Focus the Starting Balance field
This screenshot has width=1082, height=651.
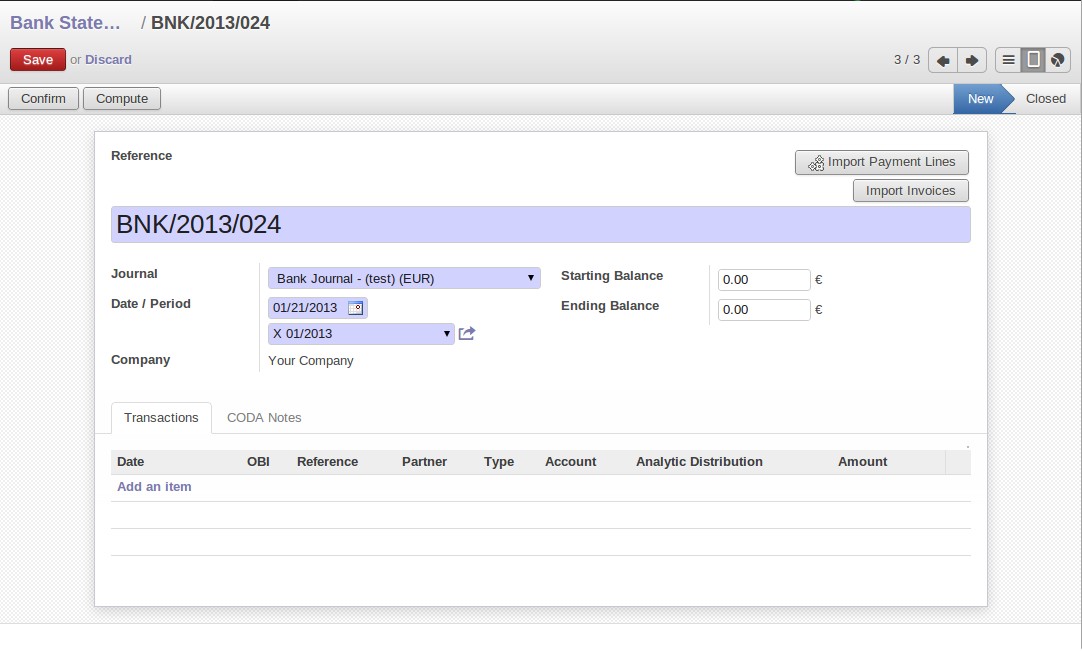tap(764, 280)
